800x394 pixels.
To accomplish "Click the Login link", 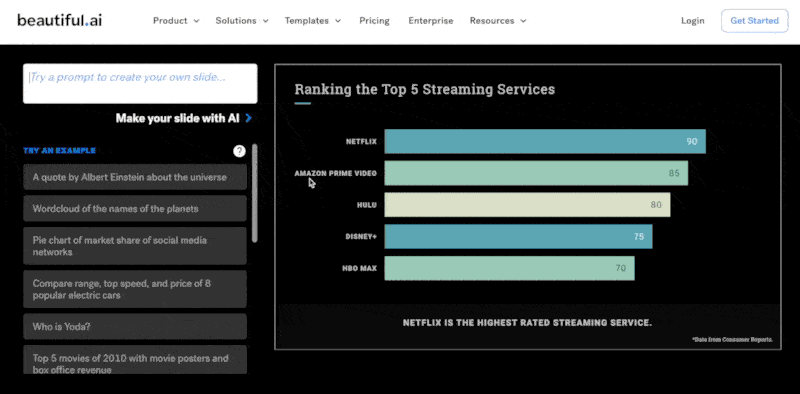I will (x=692, y=21).
